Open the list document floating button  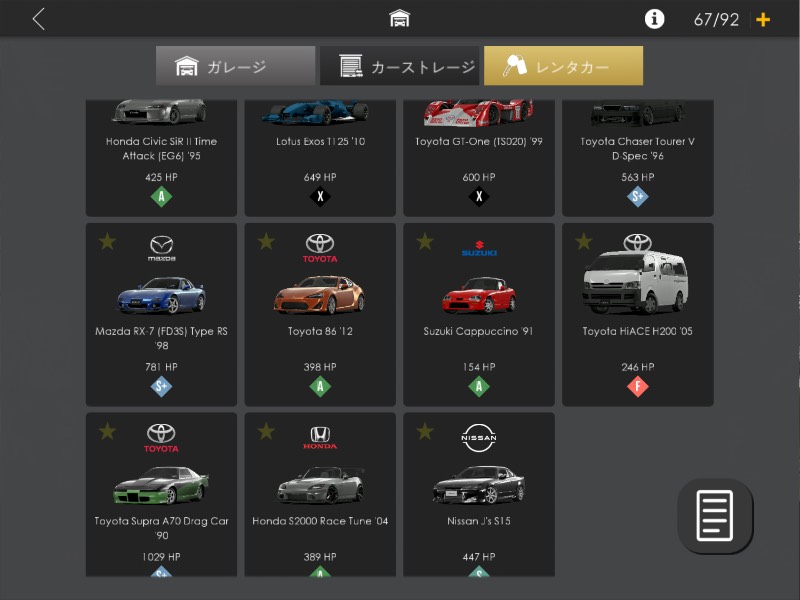tap(715, 516)
